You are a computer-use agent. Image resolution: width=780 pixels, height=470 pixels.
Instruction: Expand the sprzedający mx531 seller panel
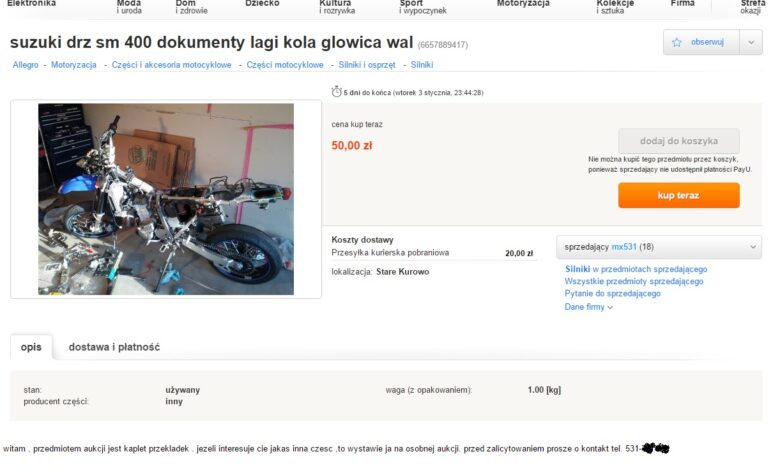(659, 247)
